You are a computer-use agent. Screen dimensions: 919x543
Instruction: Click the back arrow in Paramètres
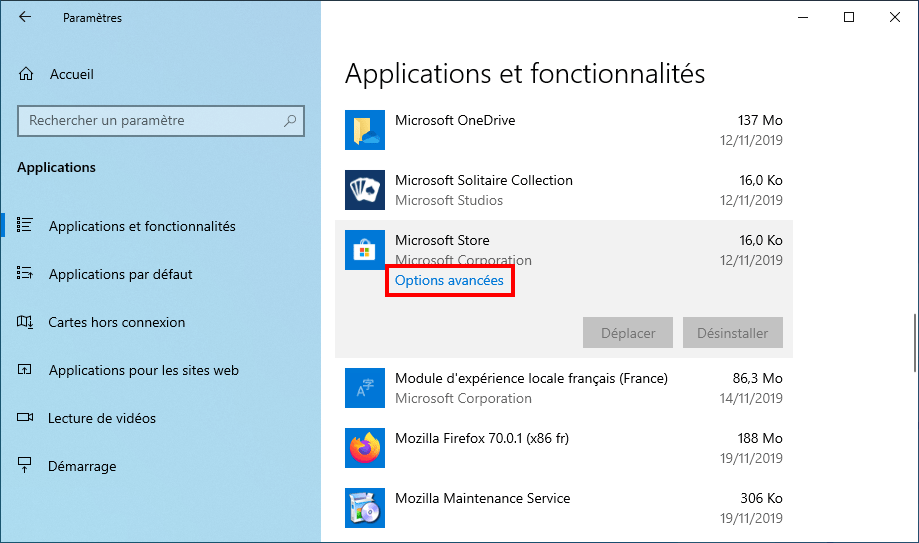tap(25, 17)
